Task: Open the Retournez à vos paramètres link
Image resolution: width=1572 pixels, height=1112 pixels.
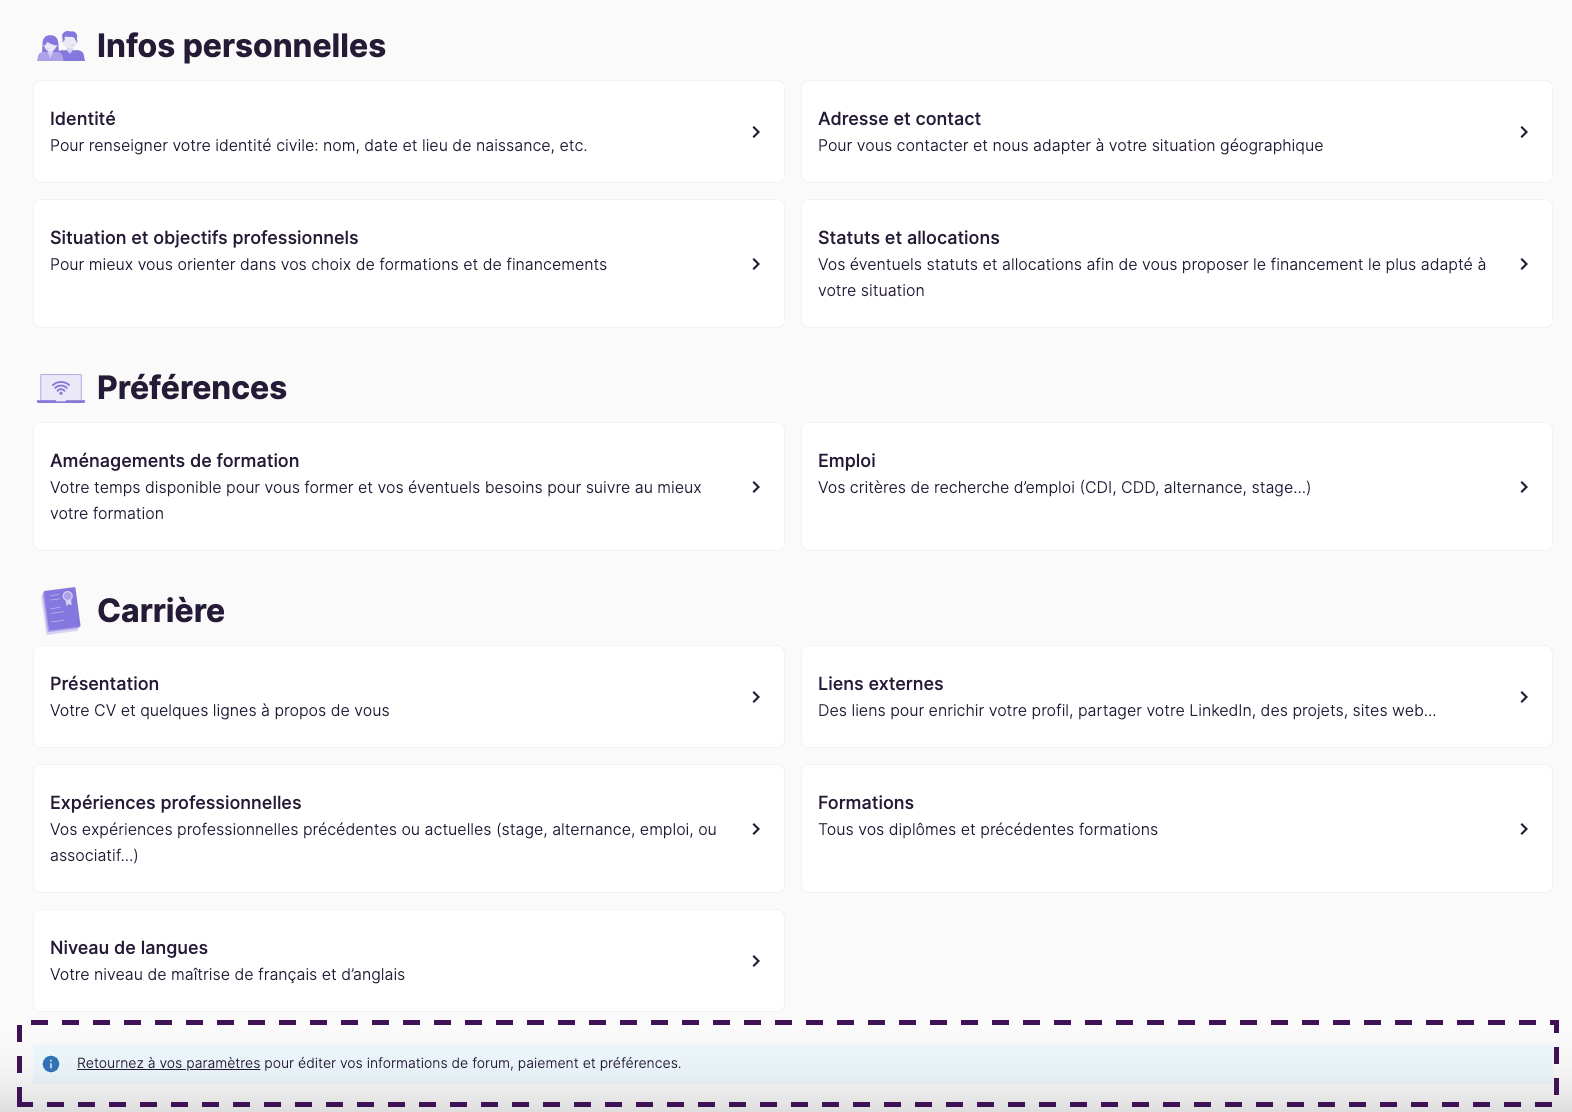Action: click(x=168, y=1063)
